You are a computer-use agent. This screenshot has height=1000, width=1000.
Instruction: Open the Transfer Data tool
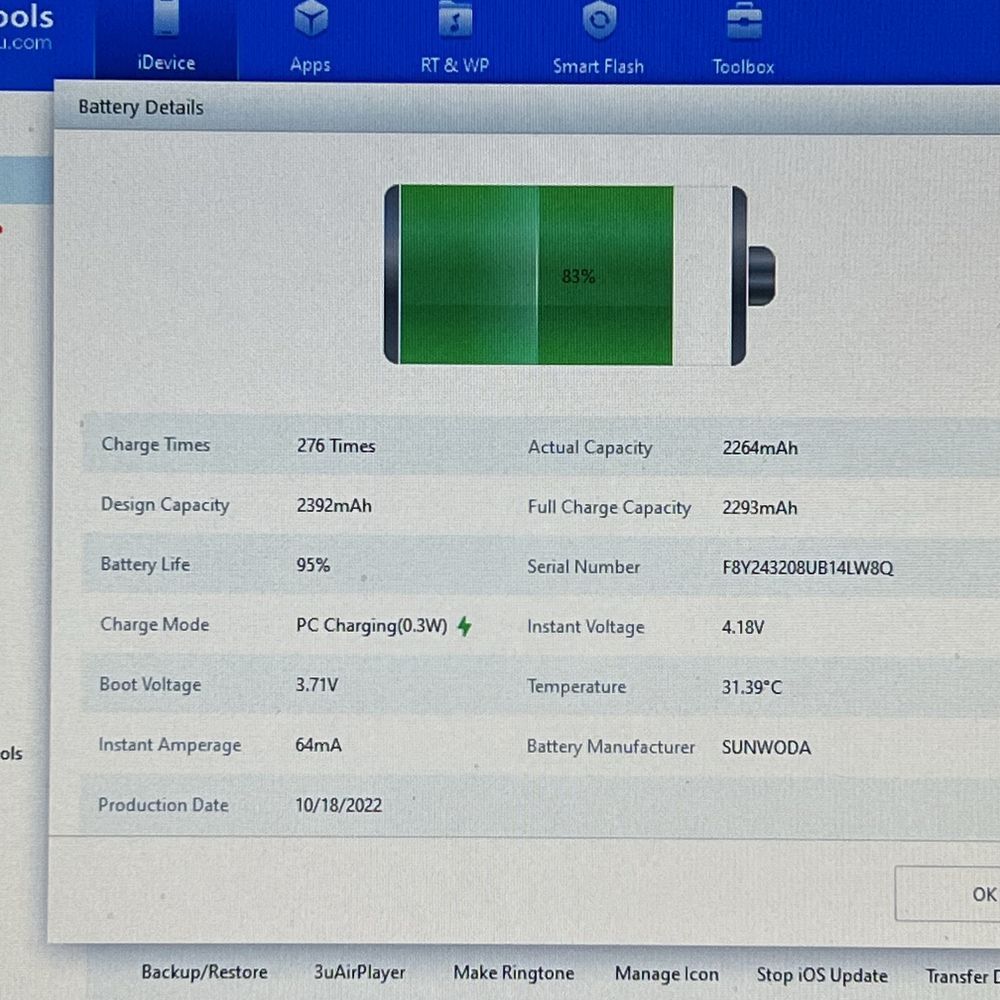(962, 976)
